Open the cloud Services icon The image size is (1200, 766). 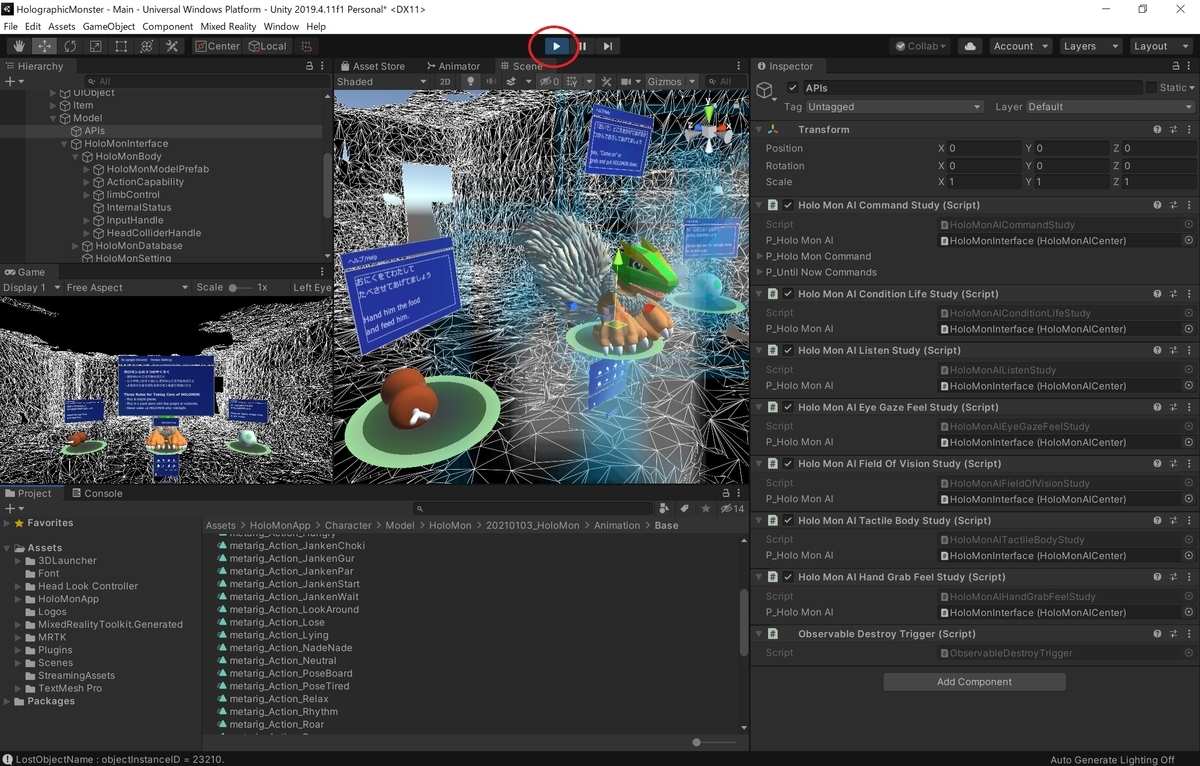coord(970,46)
